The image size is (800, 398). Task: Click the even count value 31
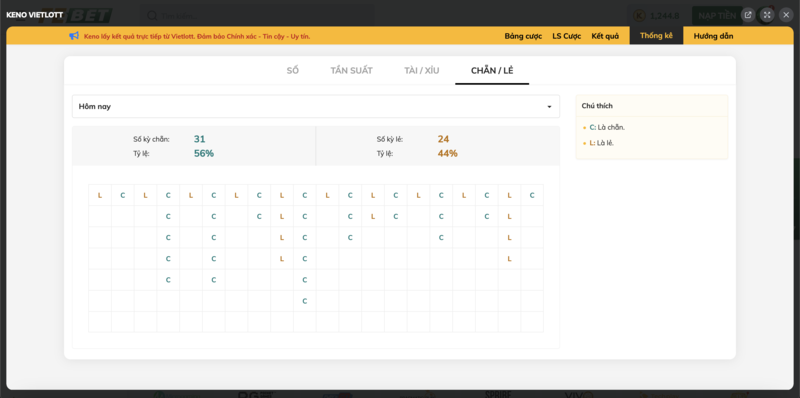coord(199,139)
